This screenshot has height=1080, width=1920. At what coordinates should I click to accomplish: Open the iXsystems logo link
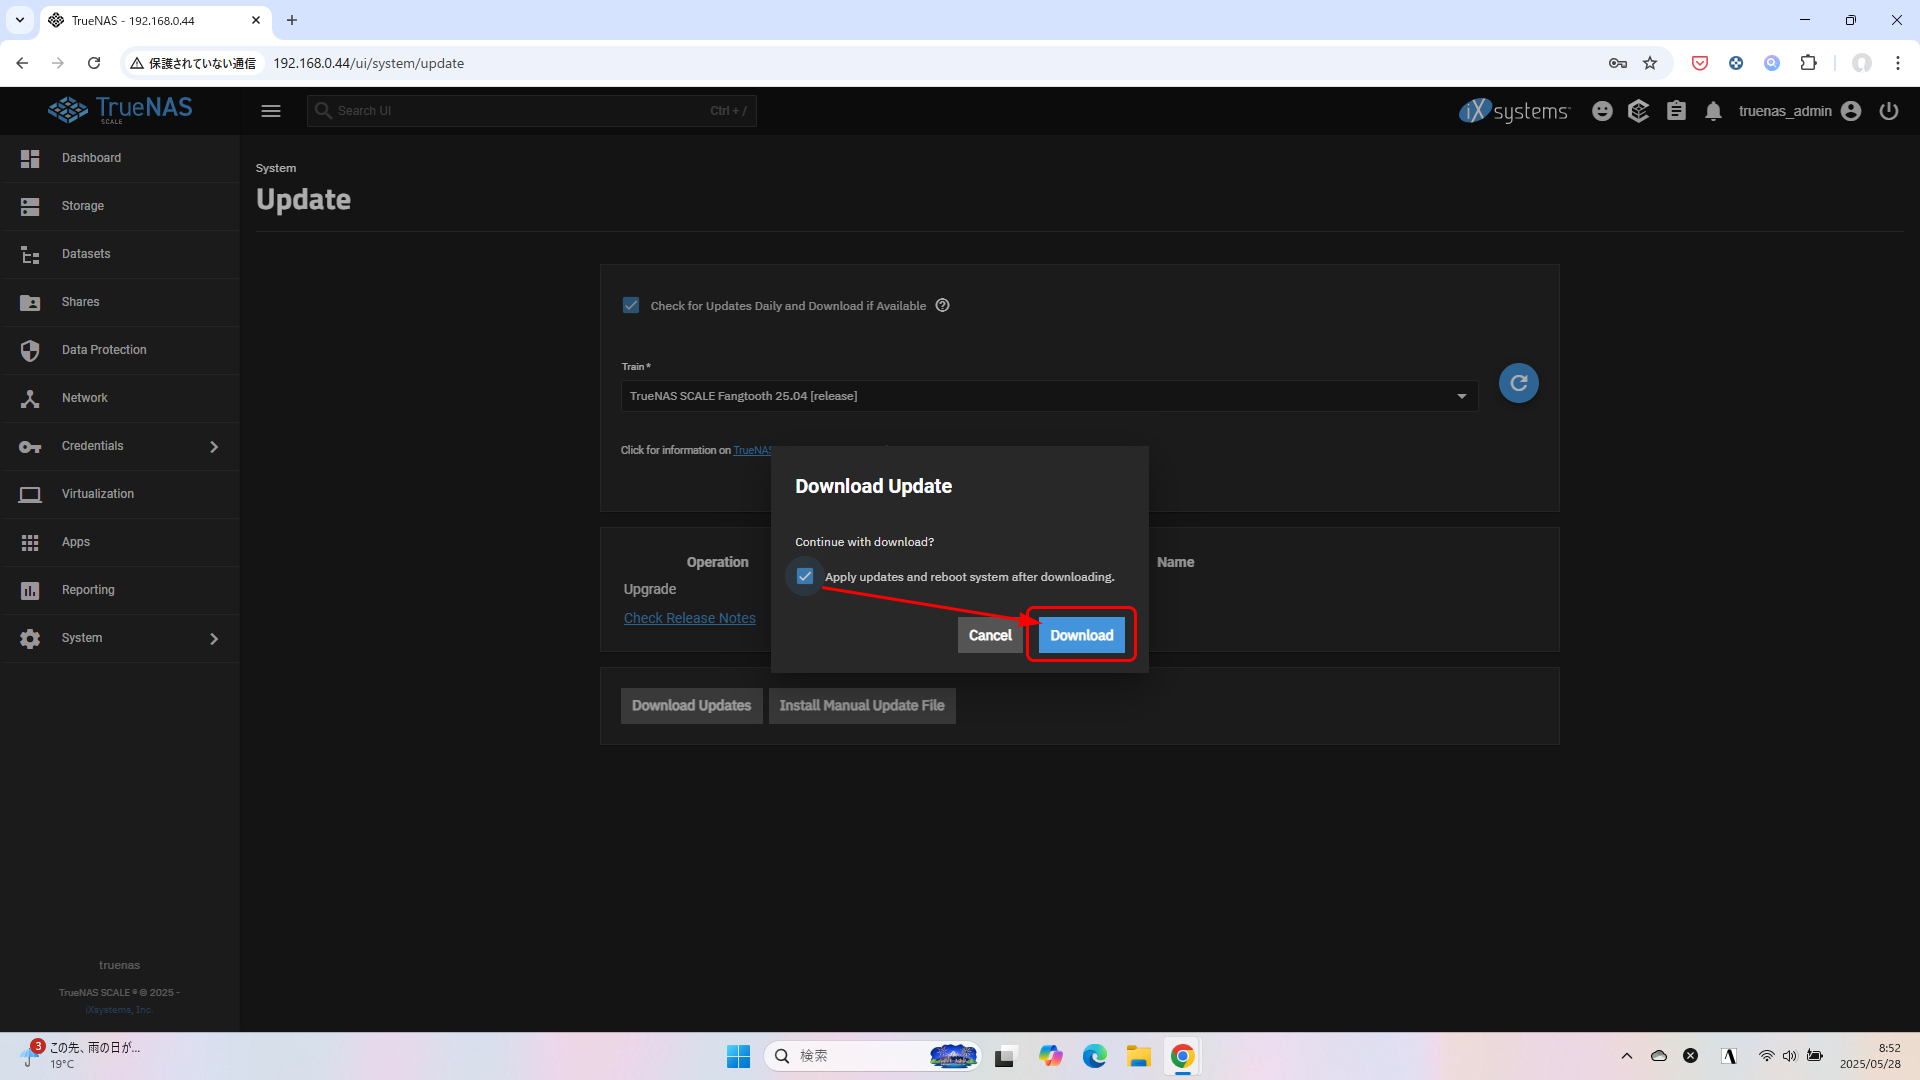pos(1514,111)
